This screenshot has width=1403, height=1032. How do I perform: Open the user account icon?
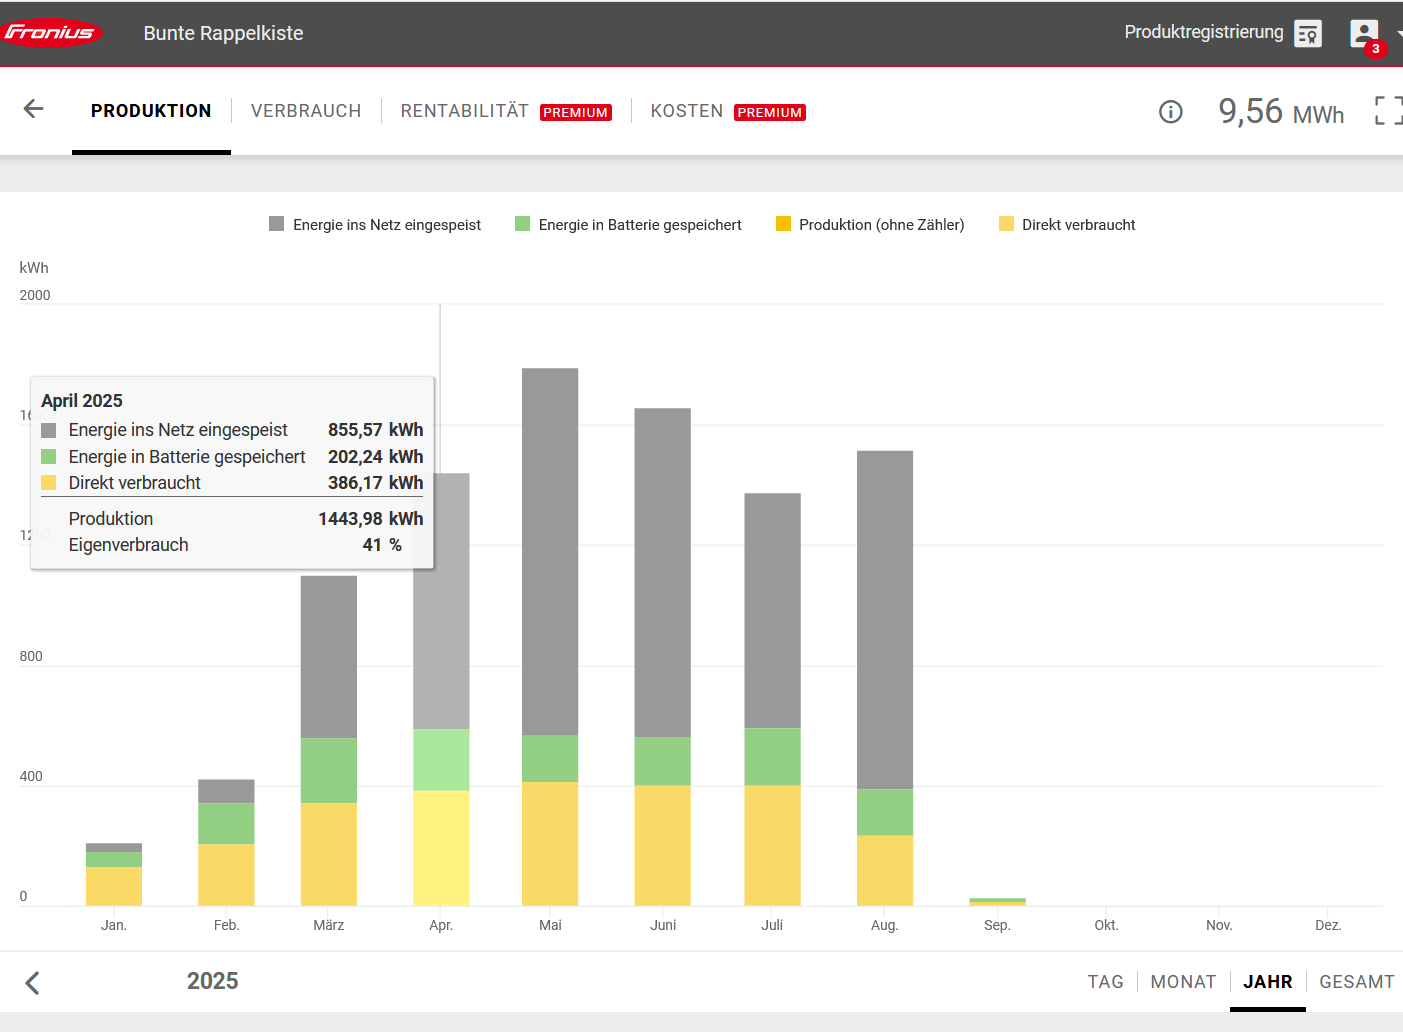[x=1363, y=34]
